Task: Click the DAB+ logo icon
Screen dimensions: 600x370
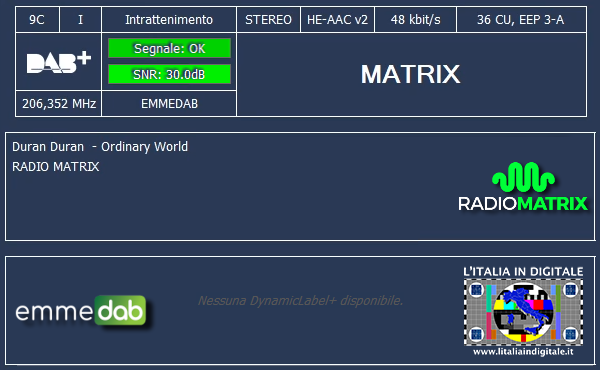Action: point(59,62)
